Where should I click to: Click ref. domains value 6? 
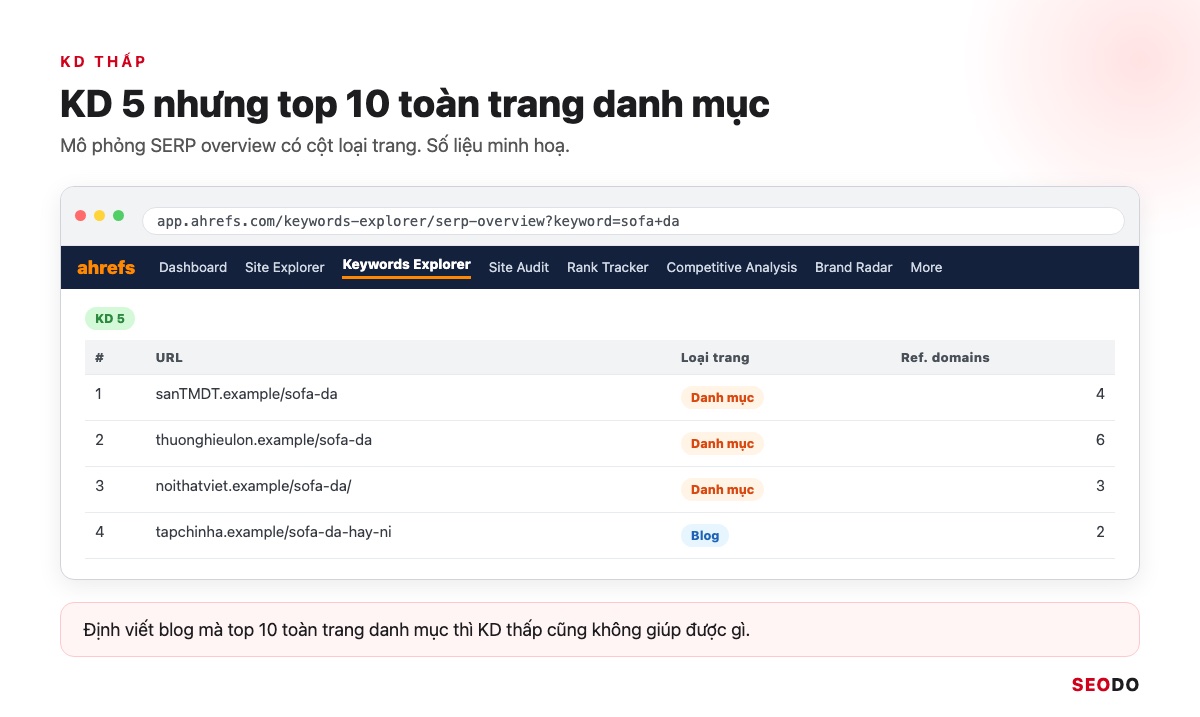pyautogui.click(x=1100, y=440)
